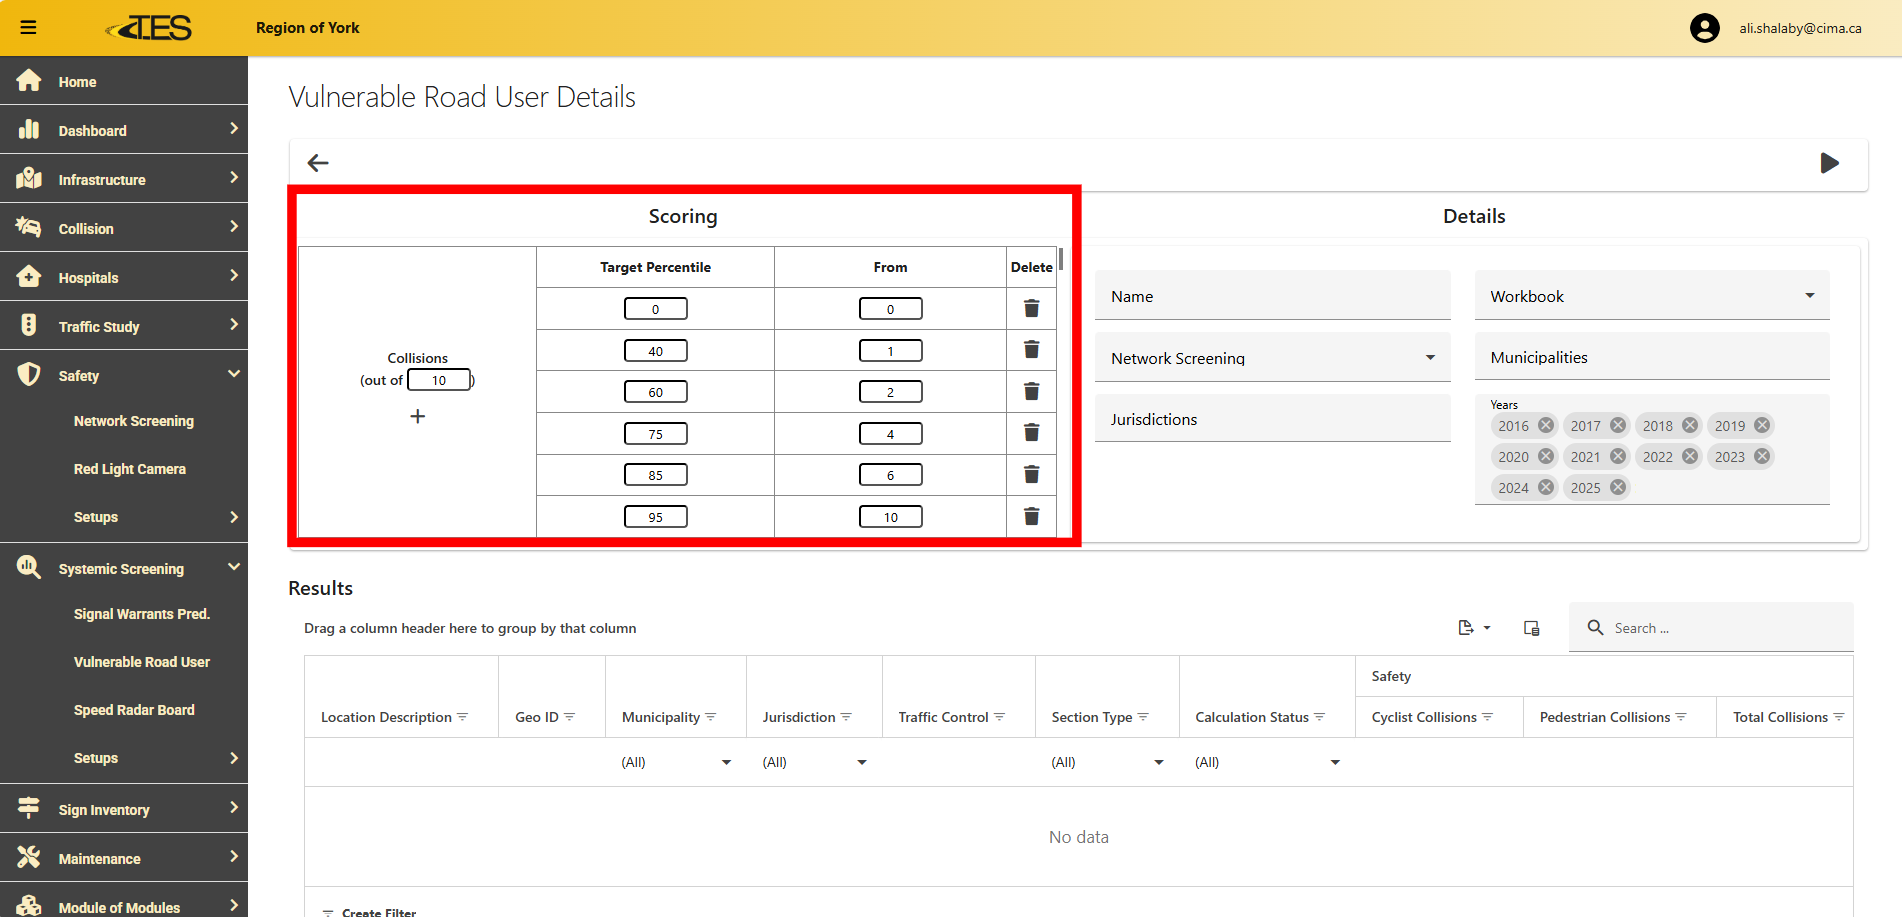Image resolution: width=1902 pixels, height=917 pixels.
Task: Run analysis with the play button
Action: pos(1829,163)
